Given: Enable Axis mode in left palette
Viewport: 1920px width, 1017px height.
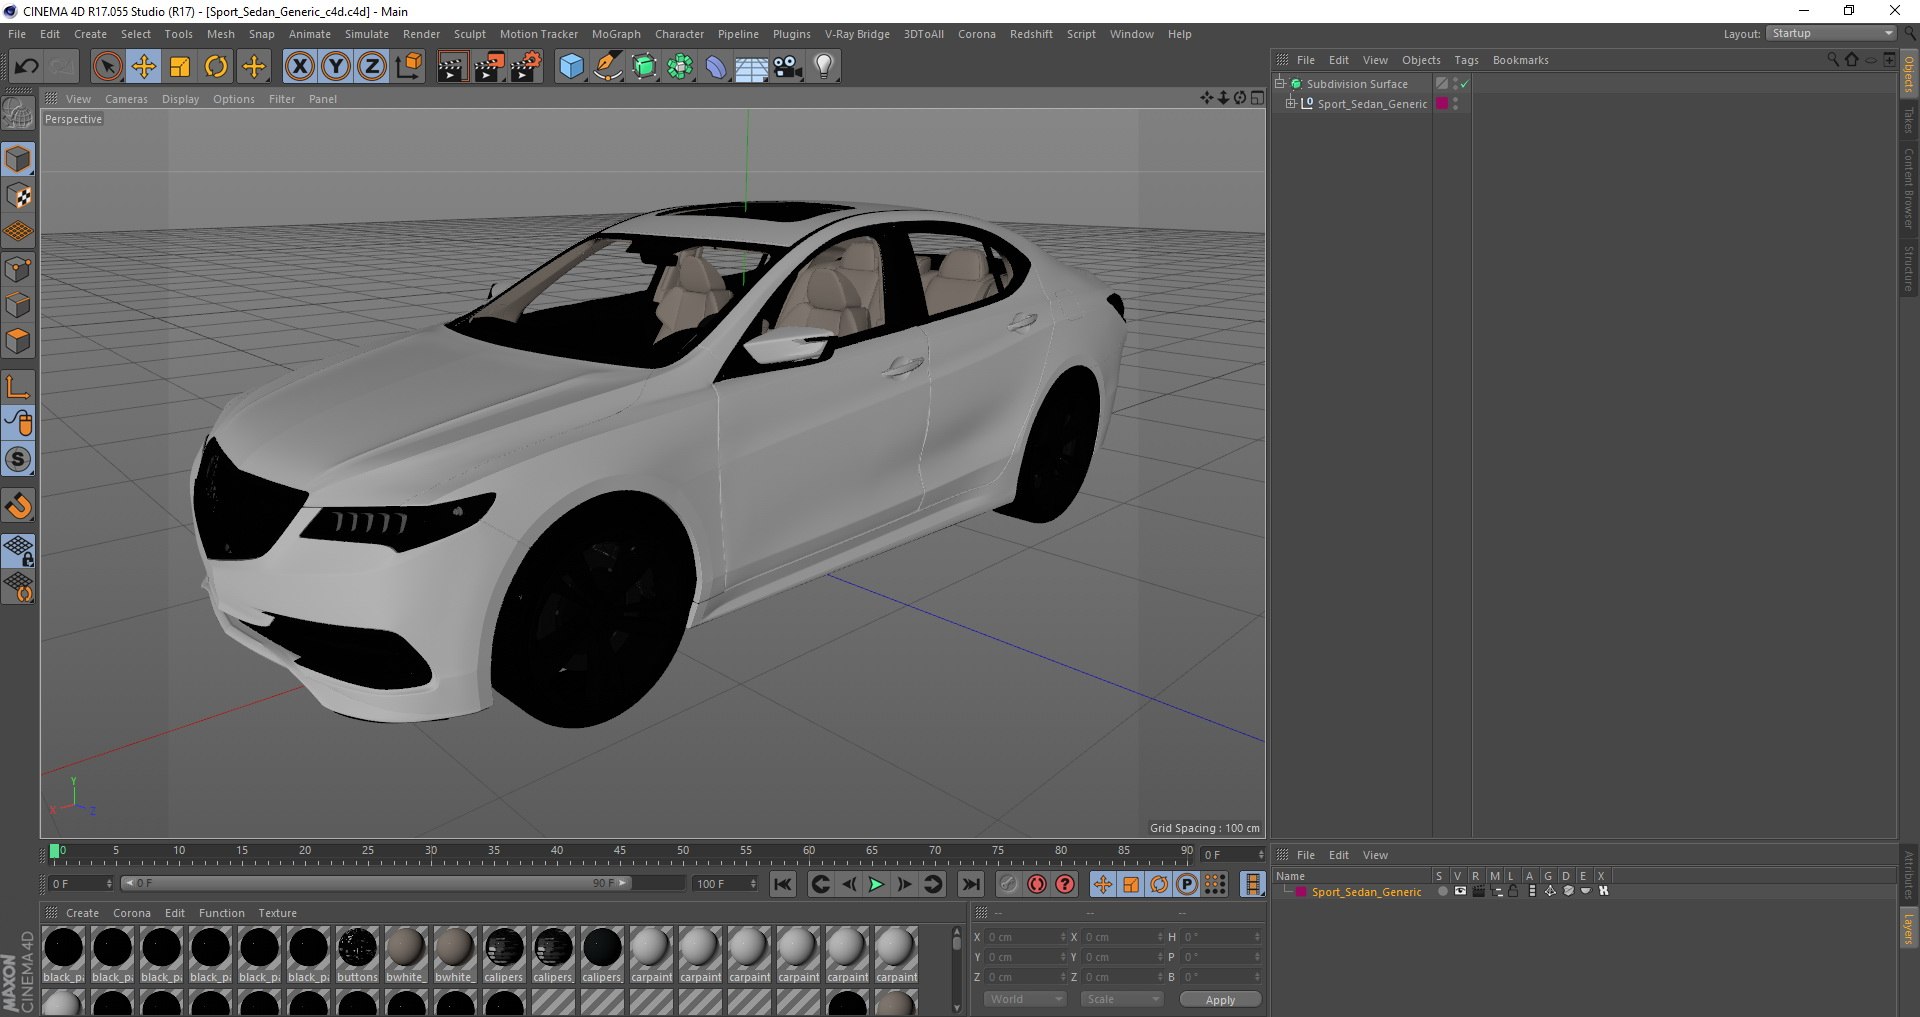Looking at the screenshot, I should [18, 387].
